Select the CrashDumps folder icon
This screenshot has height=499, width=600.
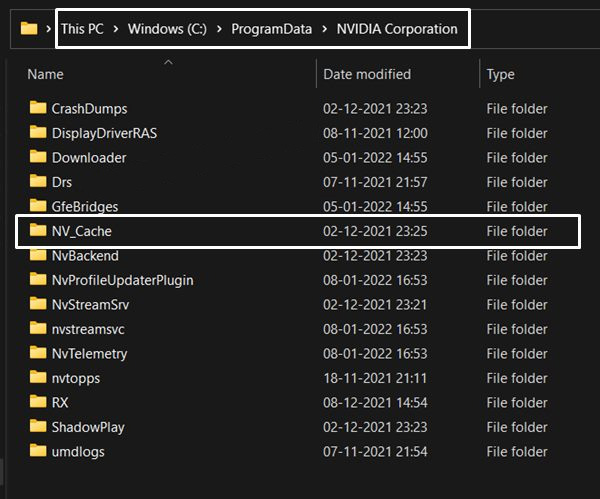tap(38, 108)
